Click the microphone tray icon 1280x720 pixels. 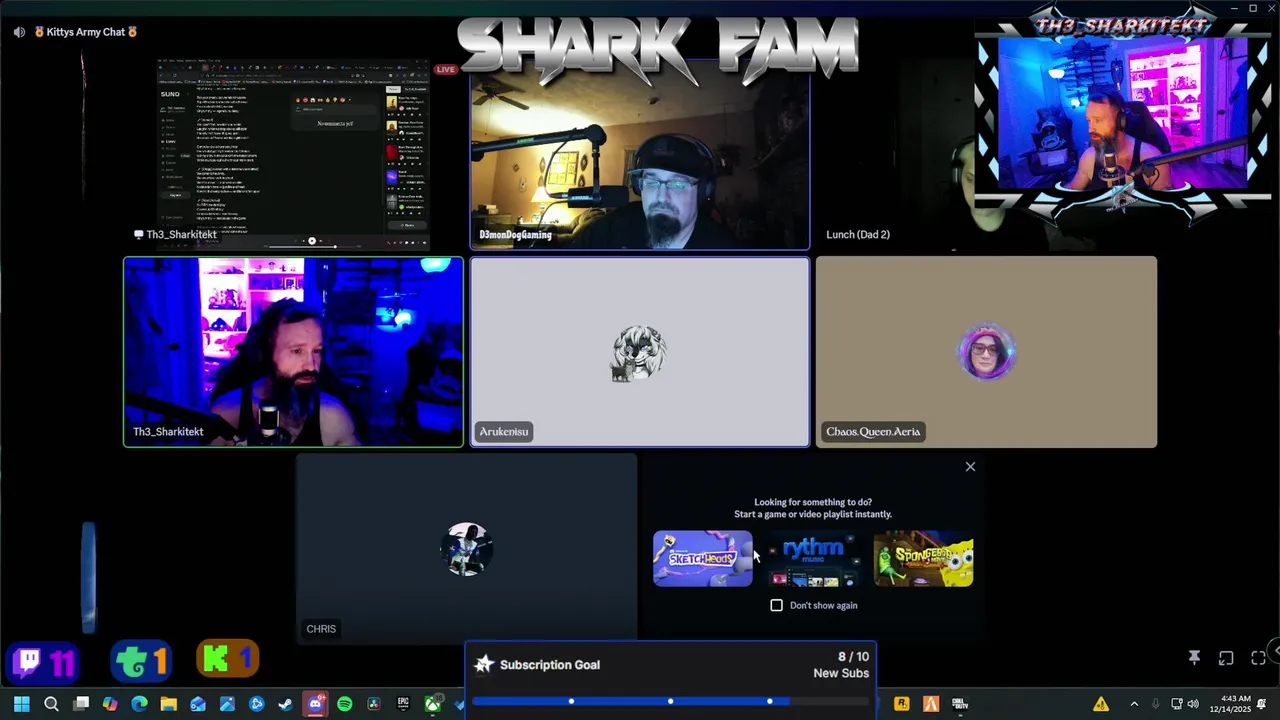1156,704
